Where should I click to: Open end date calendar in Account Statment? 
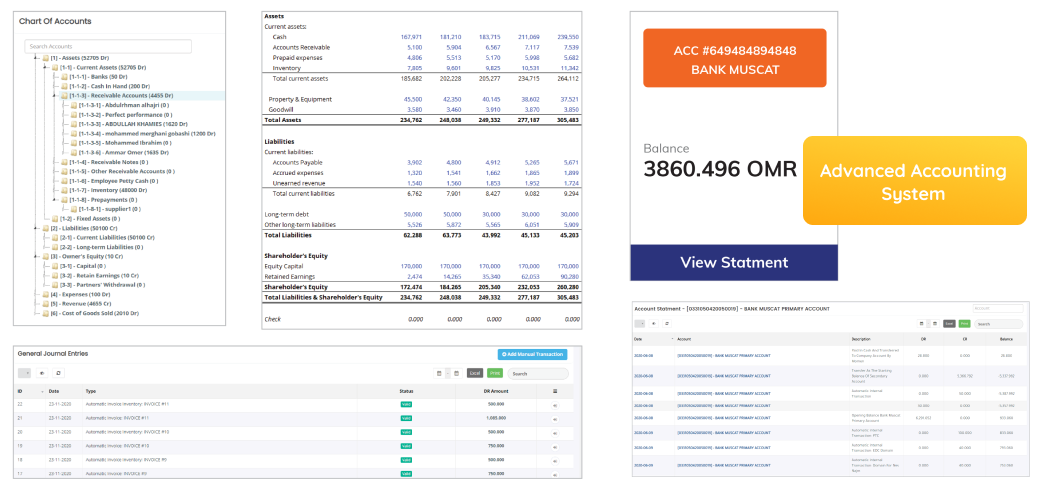(935, 323)
